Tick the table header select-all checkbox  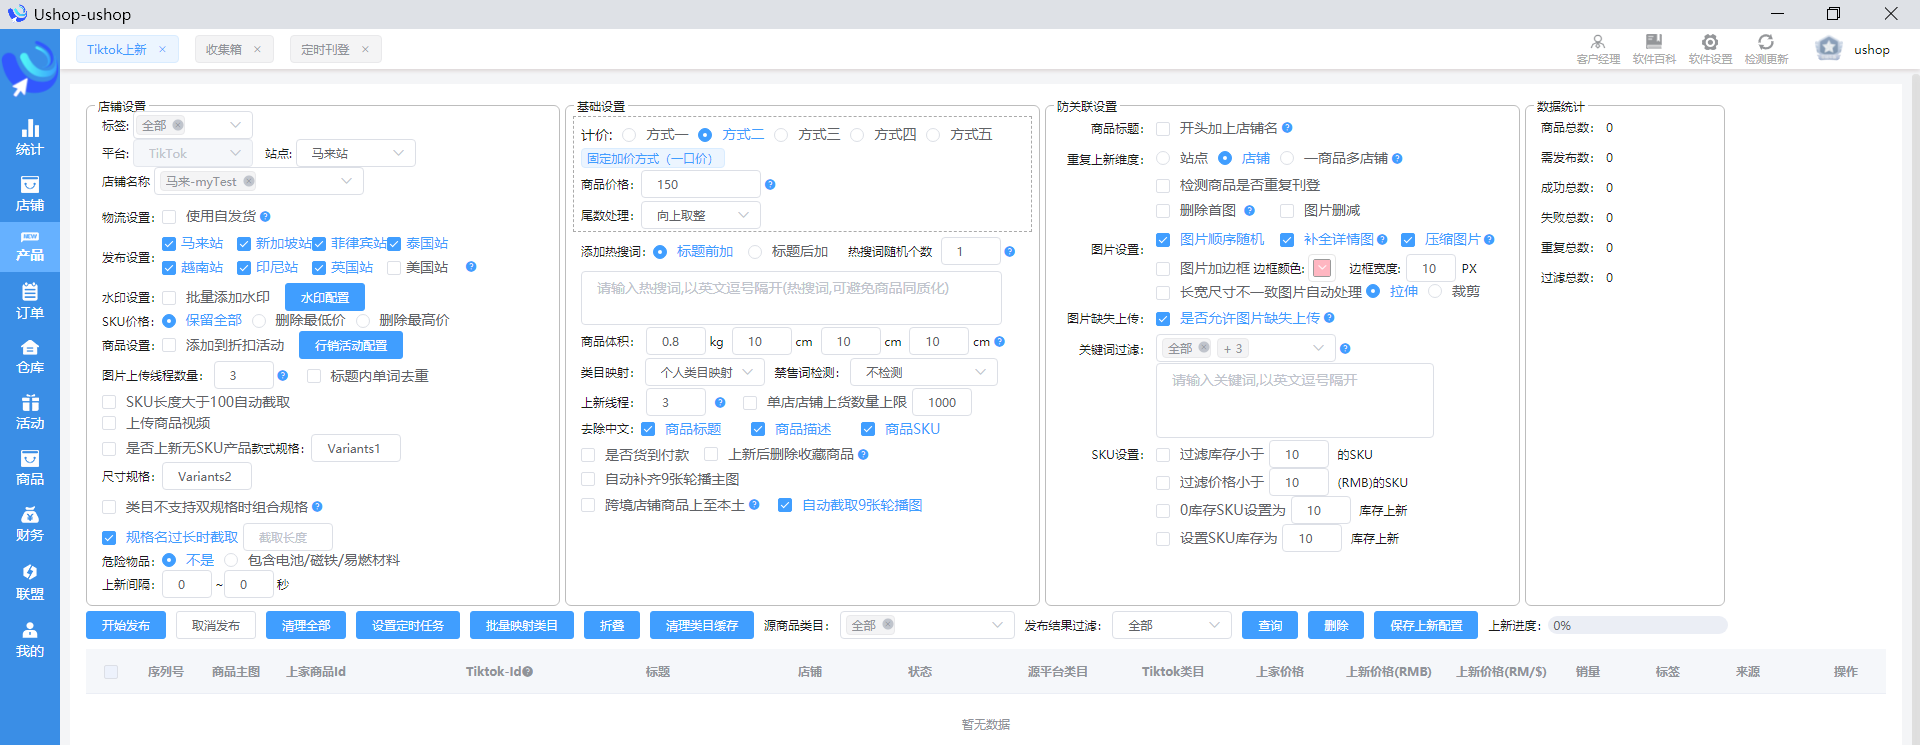click(111, 672)
